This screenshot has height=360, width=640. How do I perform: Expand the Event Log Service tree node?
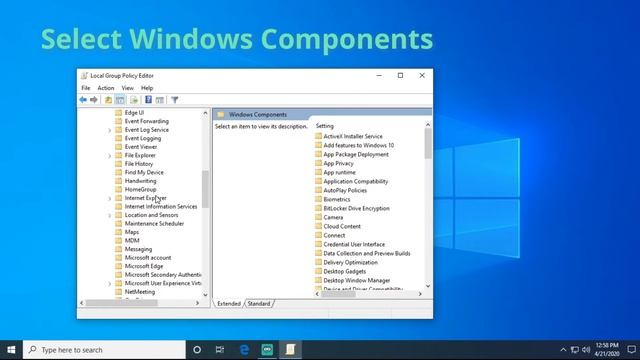coord(109,130)
